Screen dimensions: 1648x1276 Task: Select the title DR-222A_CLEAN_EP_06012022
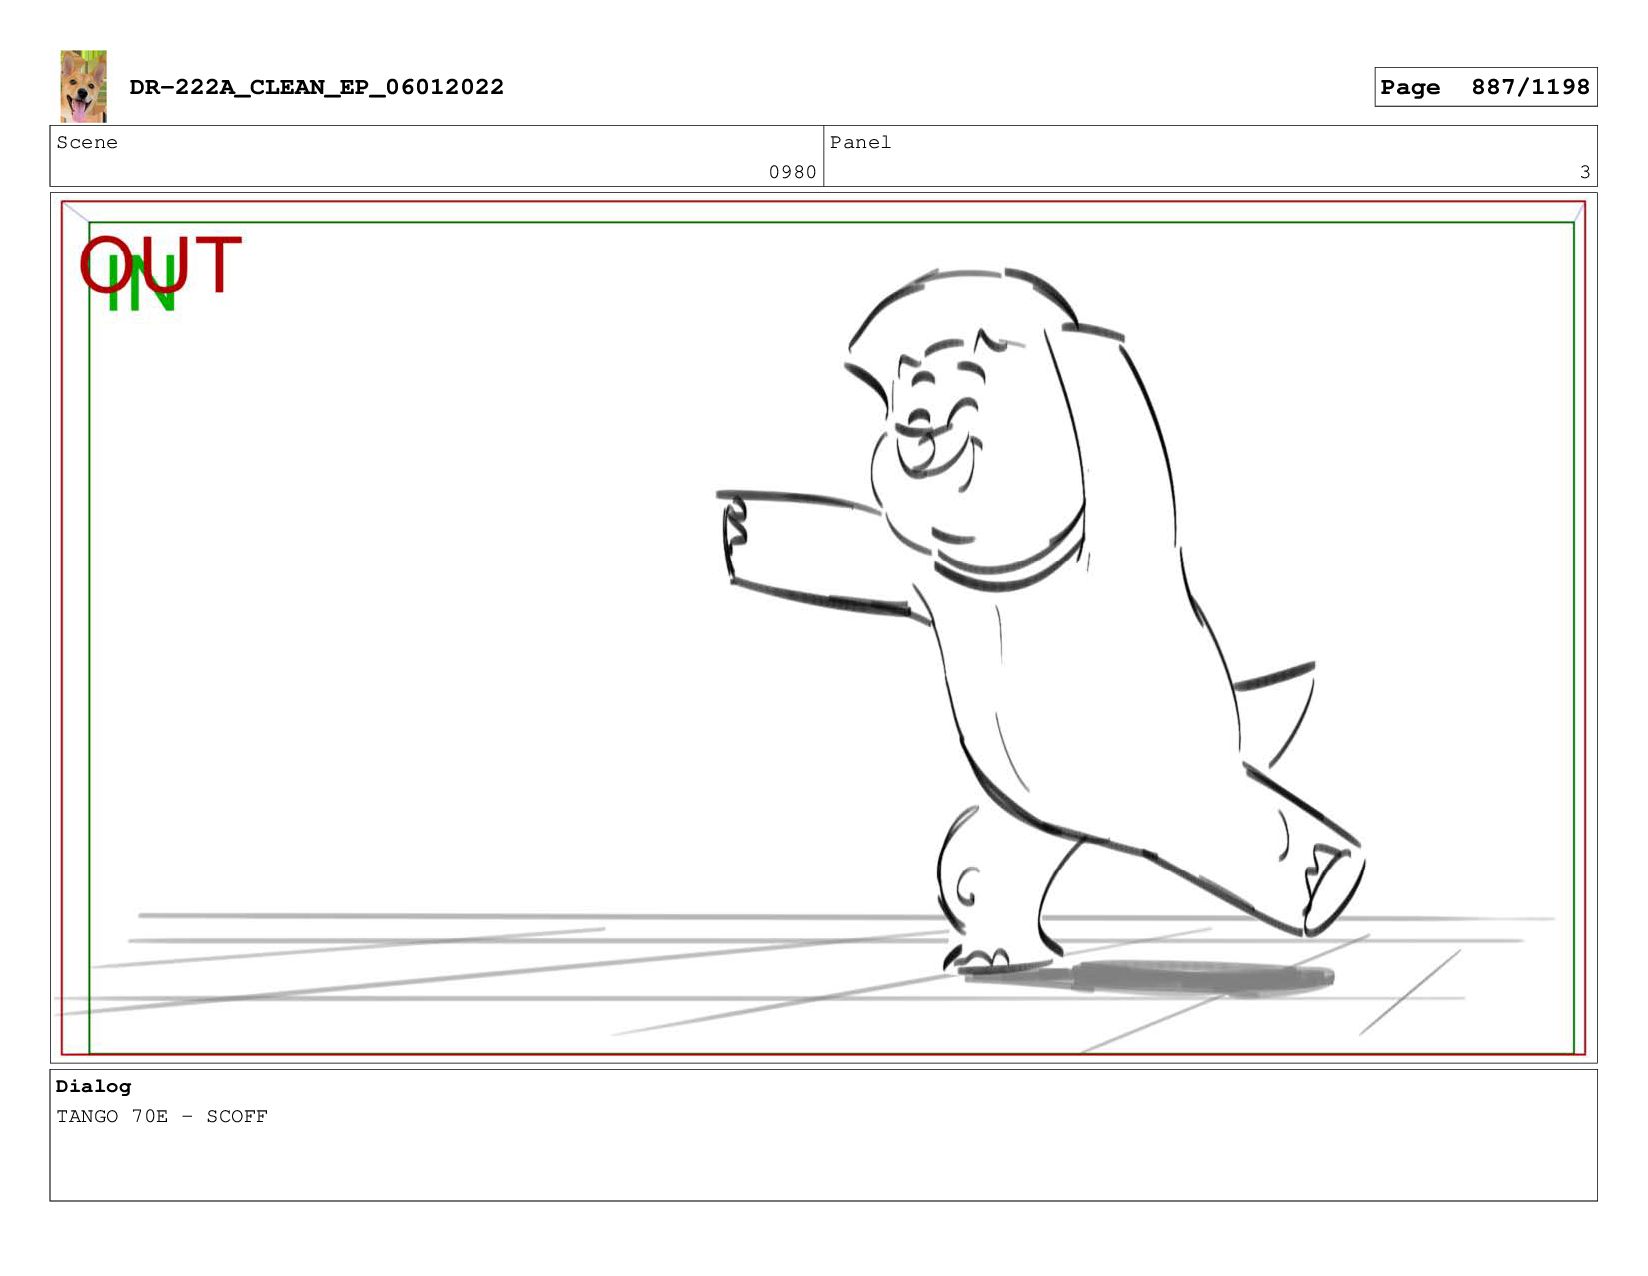click(316, 87)
